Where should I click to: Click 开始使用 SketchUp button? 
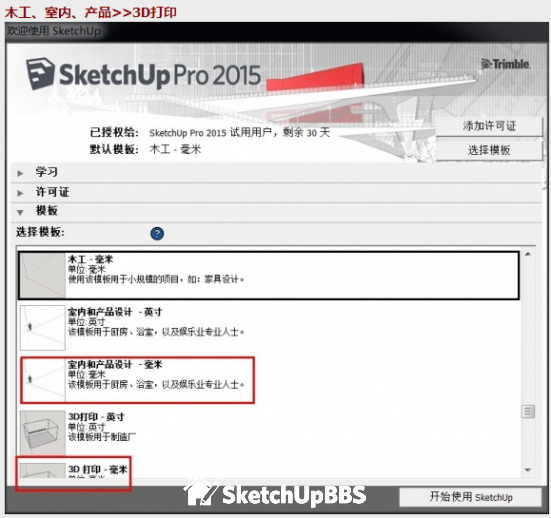470,497
